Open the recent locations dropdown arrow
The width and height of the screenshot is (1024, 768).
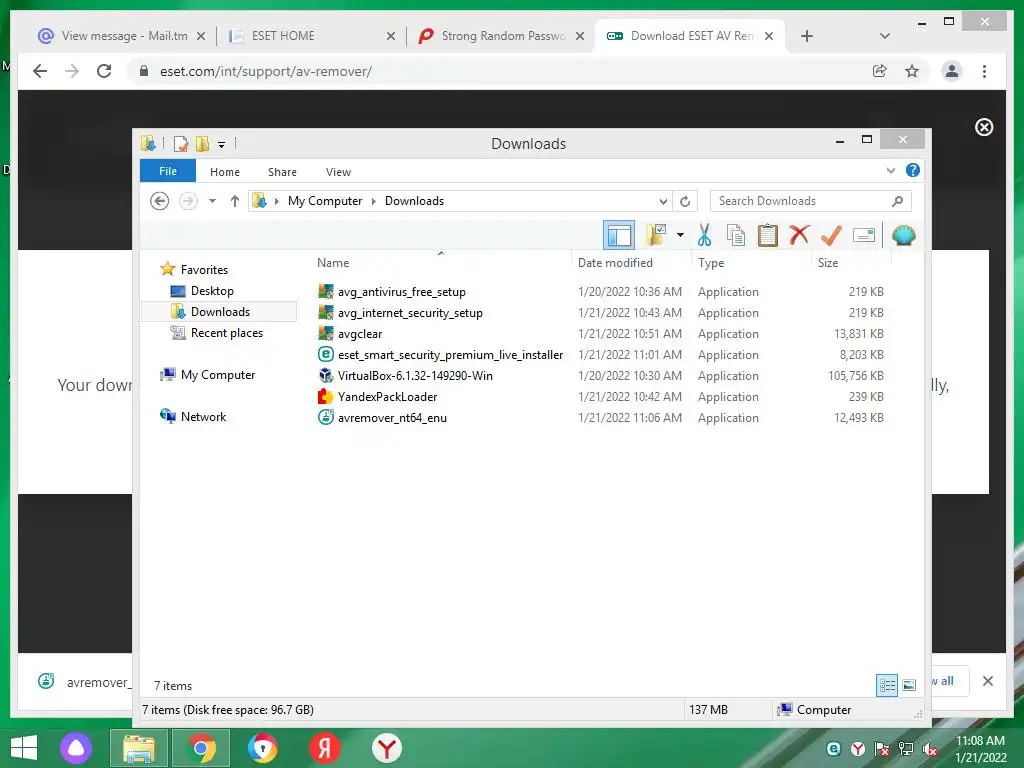212,201
